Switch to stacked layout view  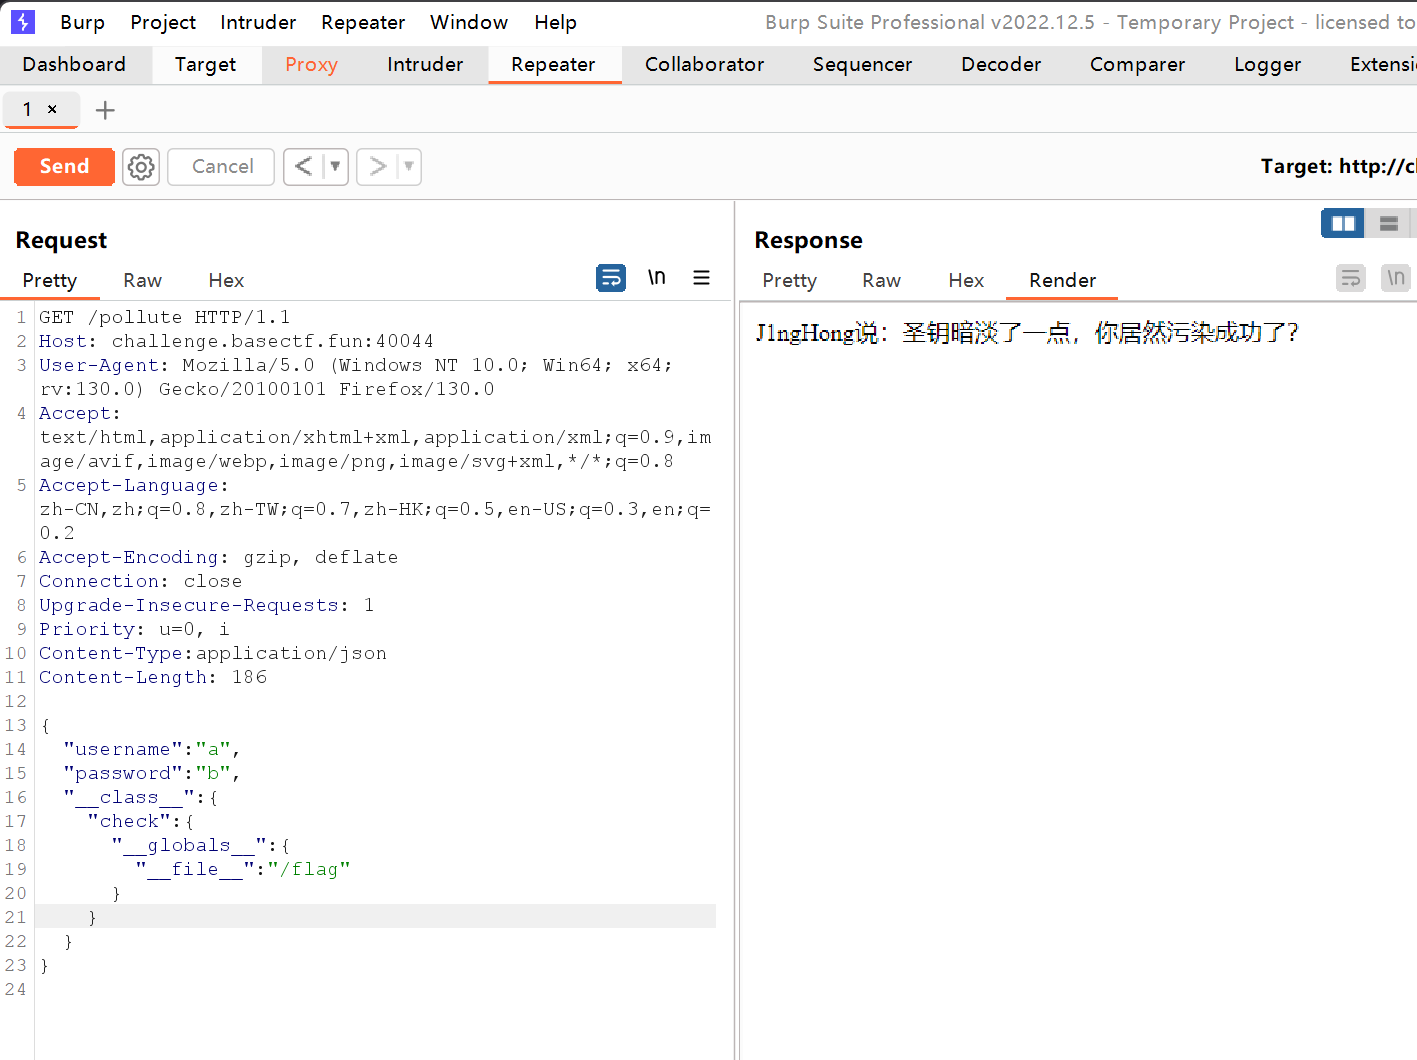pyautogui.click(x=1388, y=223)
